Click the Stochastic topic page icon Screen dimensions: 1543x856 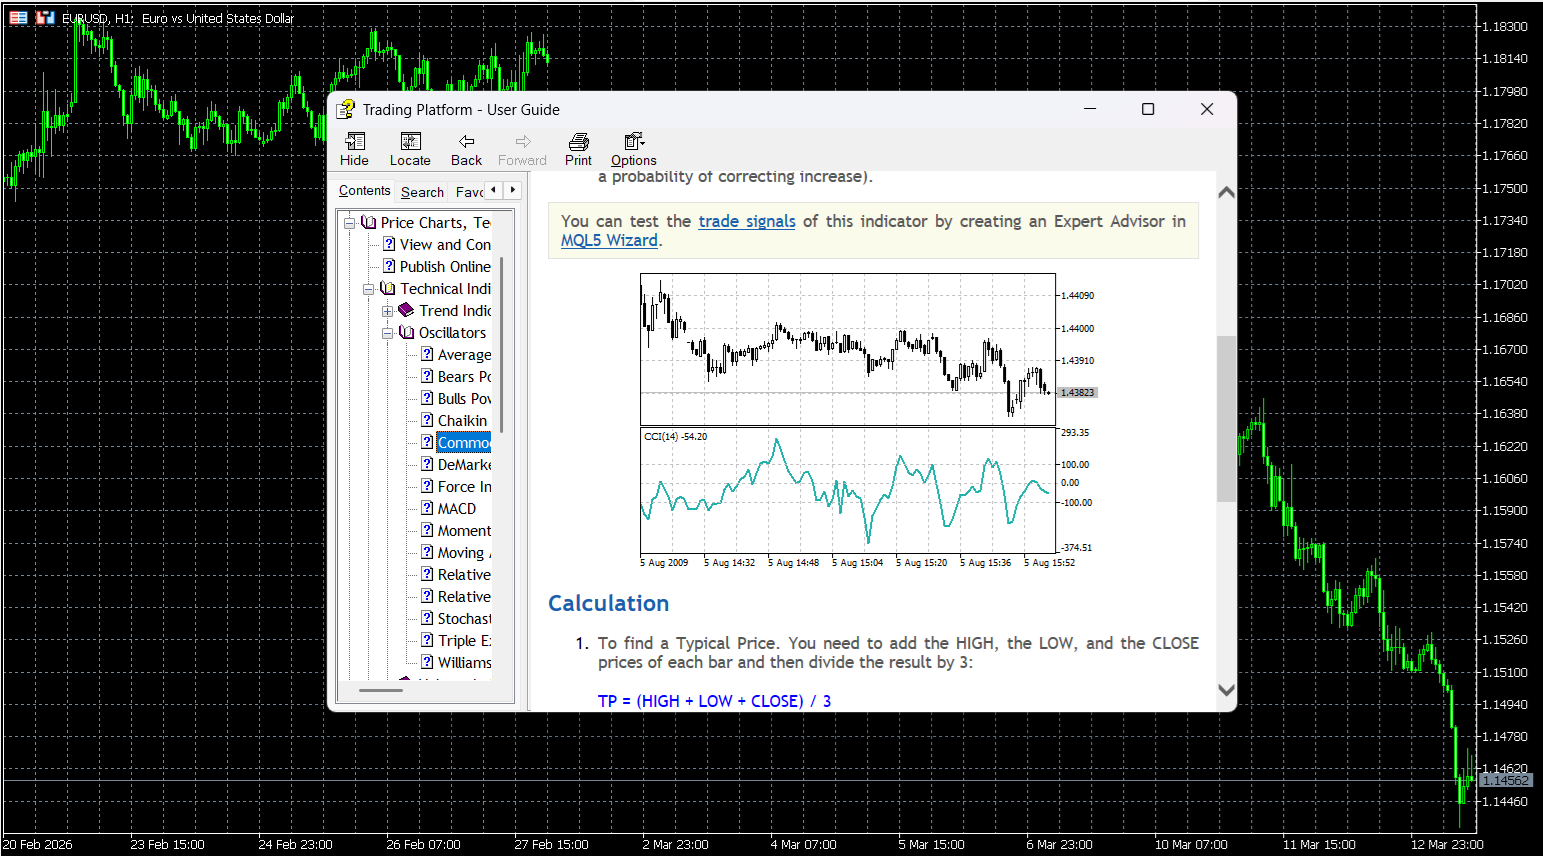427,618
